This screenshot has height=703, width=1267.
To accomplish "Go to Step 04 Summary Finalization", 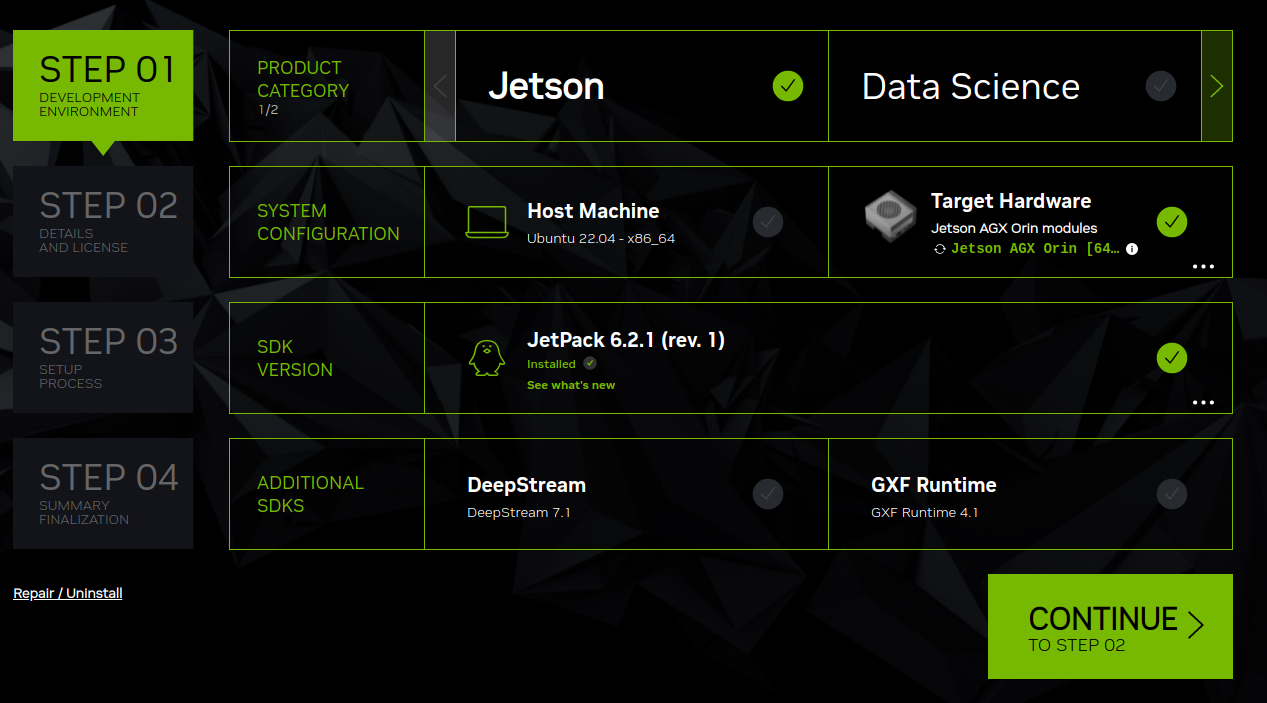I will [x=103, y=494].
